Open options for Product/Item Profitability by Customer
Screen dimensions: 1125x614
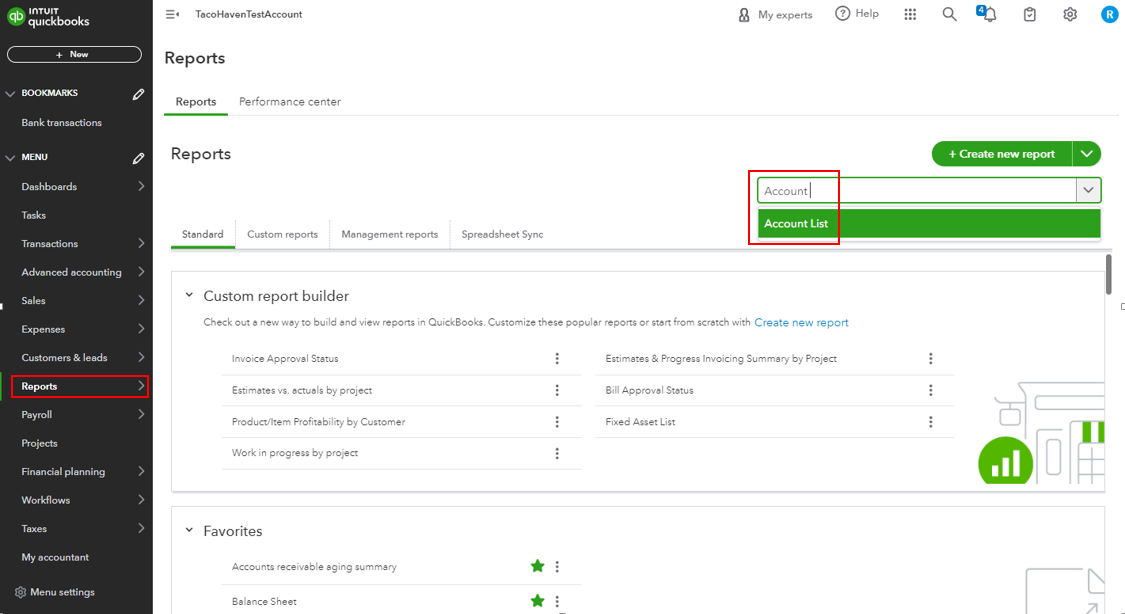[x=557, y=422]
